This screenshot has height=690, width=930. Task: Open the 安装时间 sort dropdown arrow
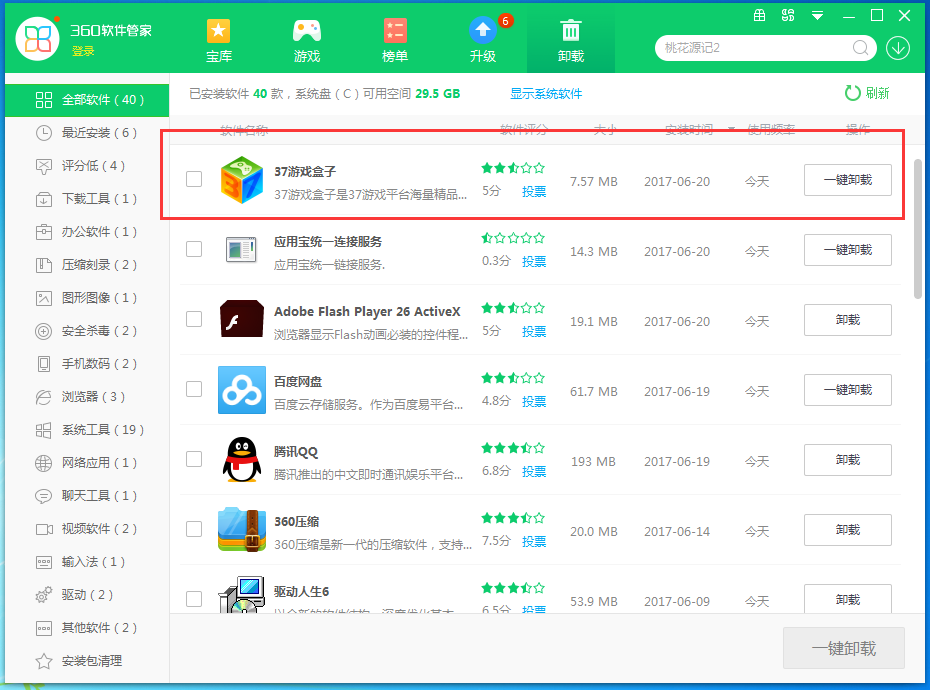click(730, 130)
